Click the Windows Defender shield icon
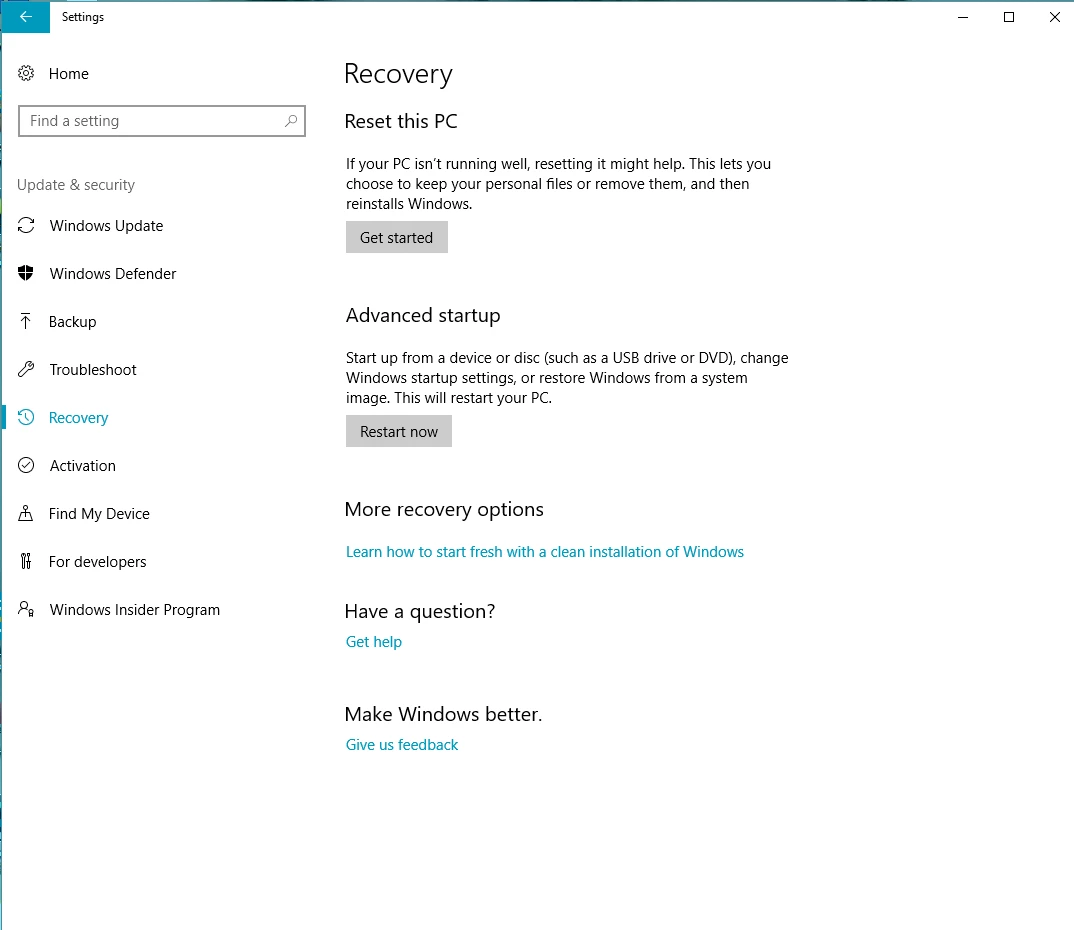Image resolution: width=1074 pixels, height=930 pixels. pos(26,273)
